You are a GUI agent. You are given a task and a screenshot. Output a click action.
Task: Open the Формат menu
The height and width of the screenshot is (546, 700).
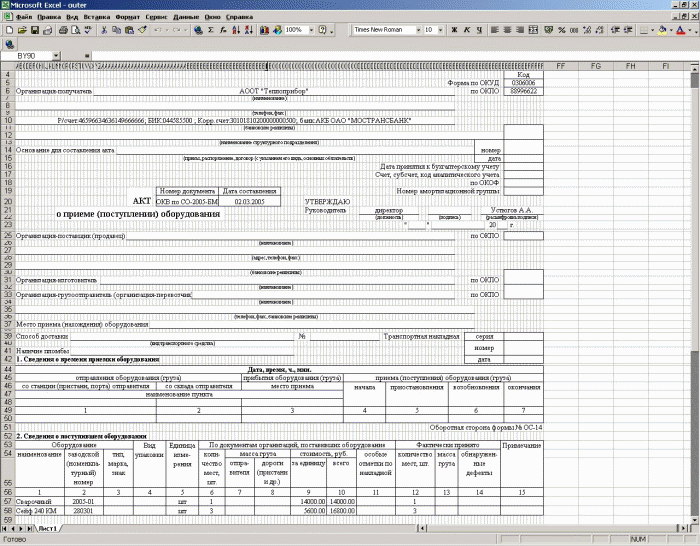[x=127, y=17]
